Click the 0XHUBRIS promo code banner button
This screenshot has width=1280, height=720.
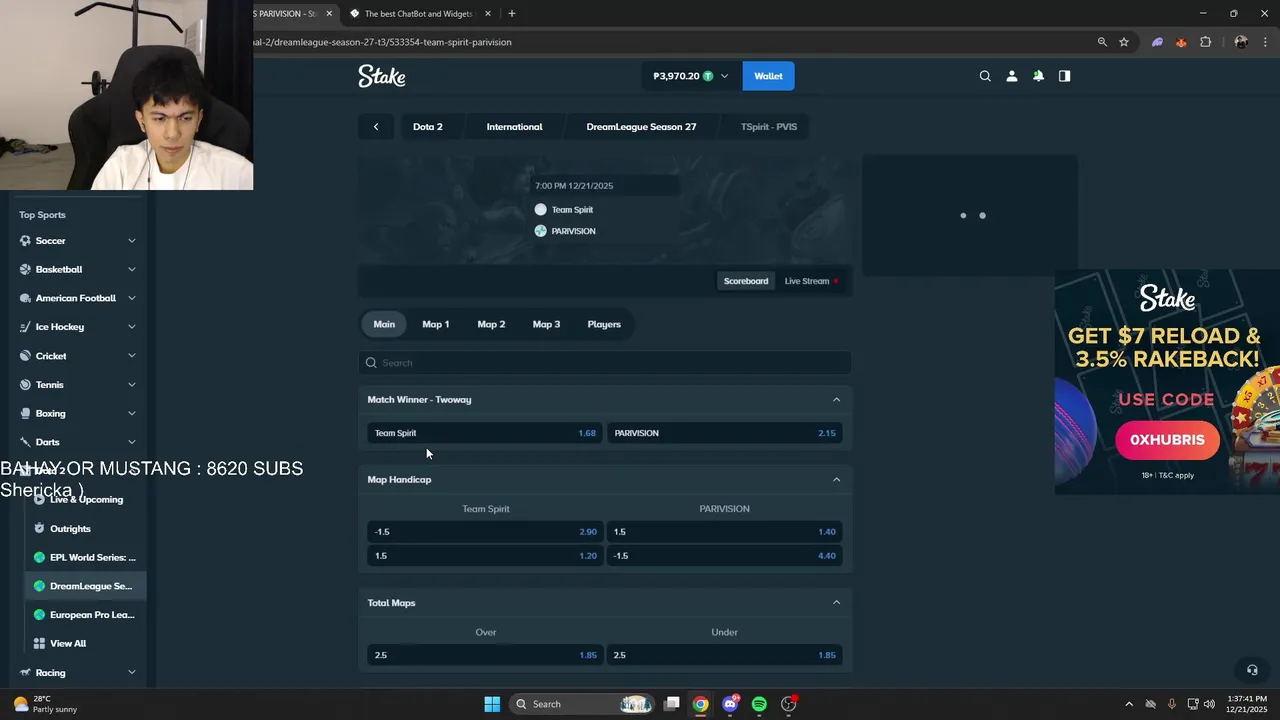1167,440
